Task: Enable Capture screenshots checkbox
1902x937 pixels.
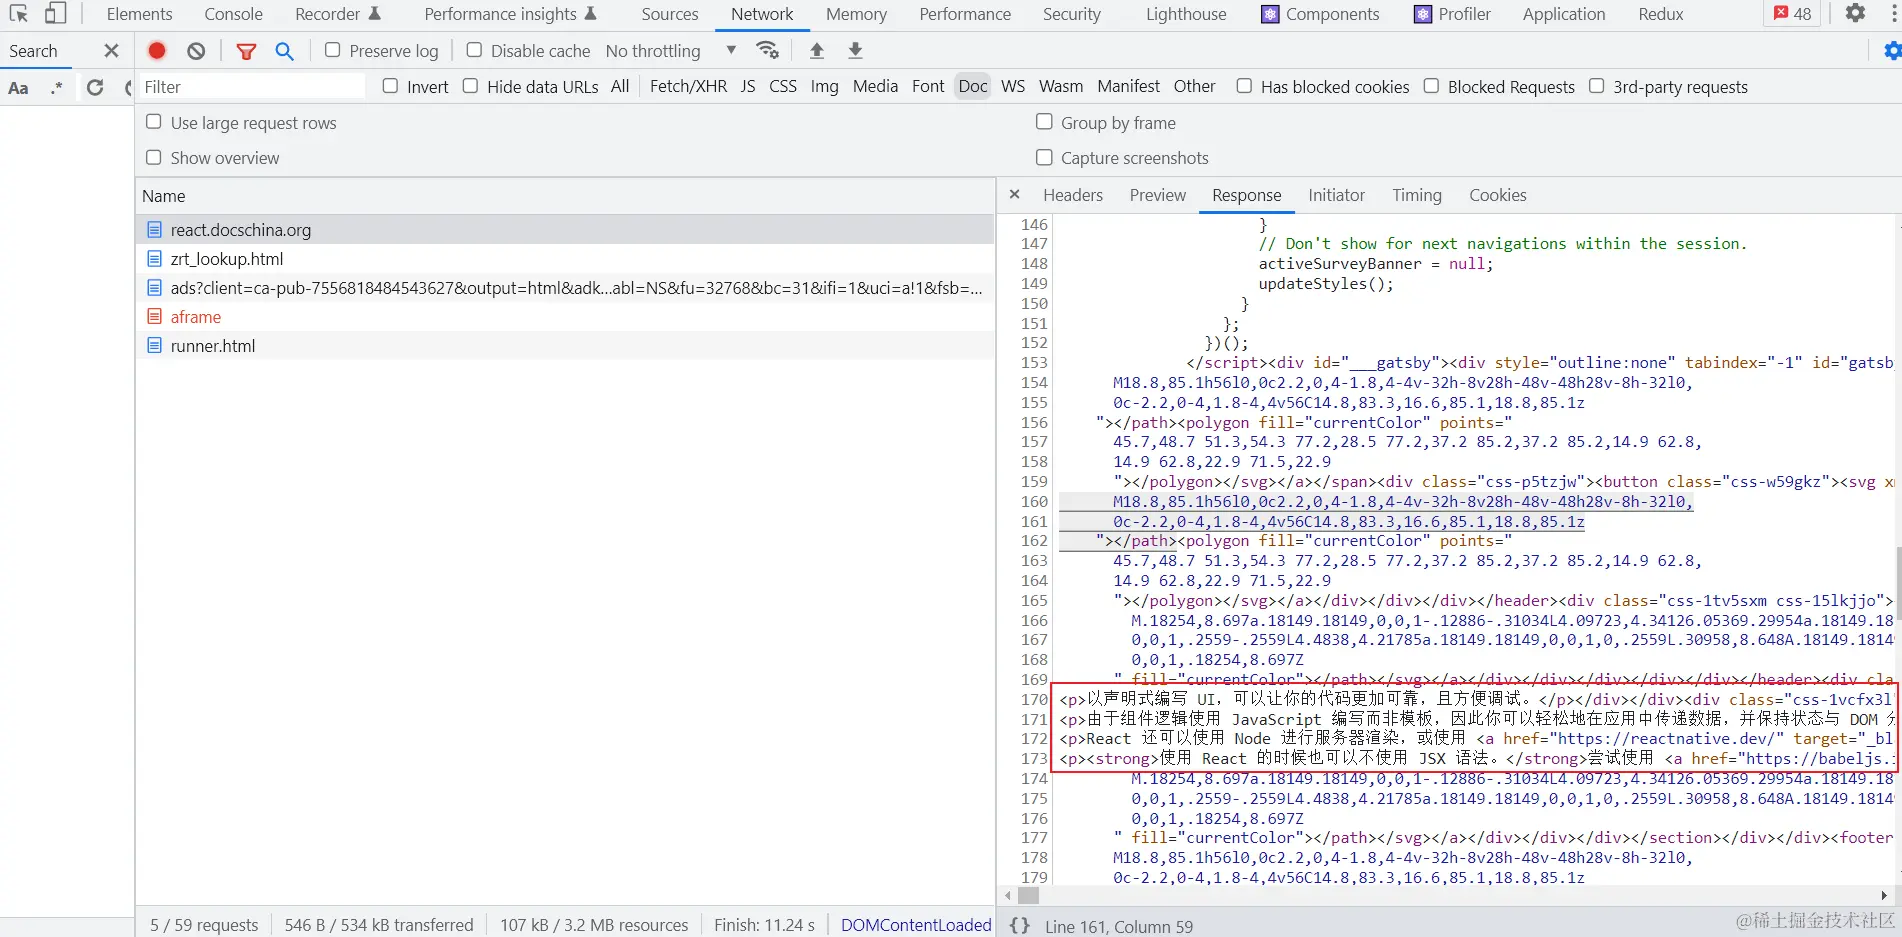Action: (x=1044, y=157)
